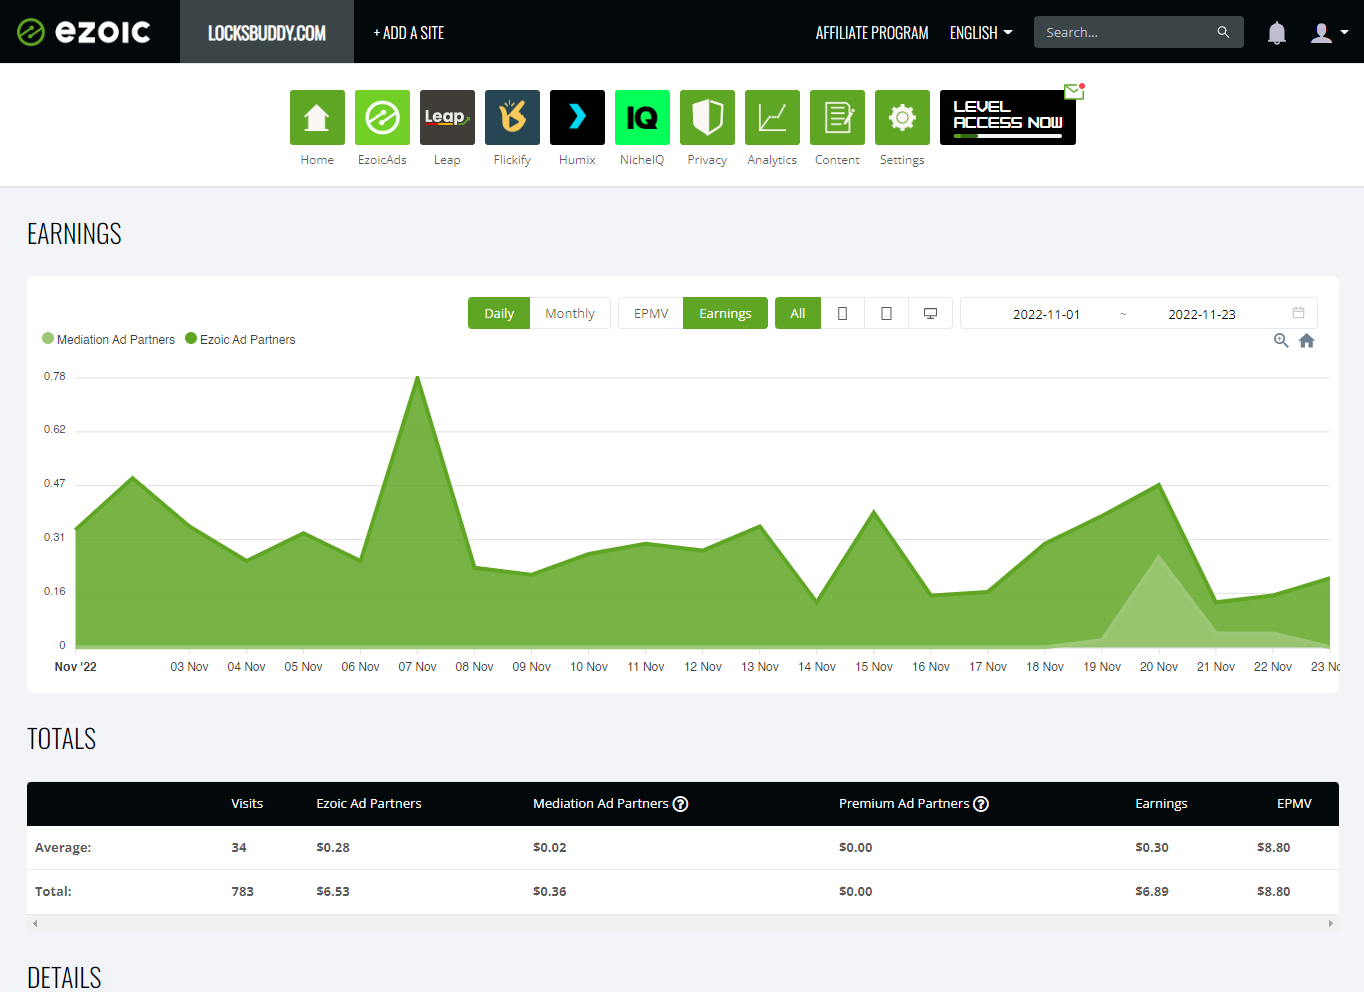Click the Average earnings value $0.30
Image resolution: width=1364 pixels, height=992 pixels.
pyautogui.click(x=1152, y=847)
